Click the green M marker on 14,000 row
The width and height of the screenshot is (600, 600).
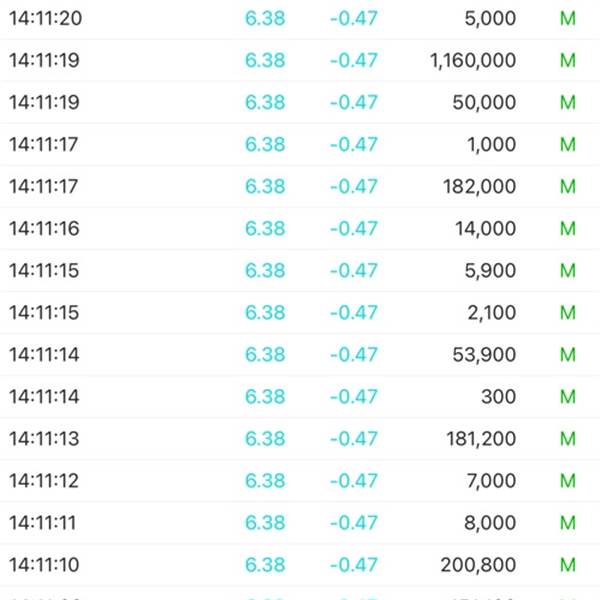(x=568, y=228)
